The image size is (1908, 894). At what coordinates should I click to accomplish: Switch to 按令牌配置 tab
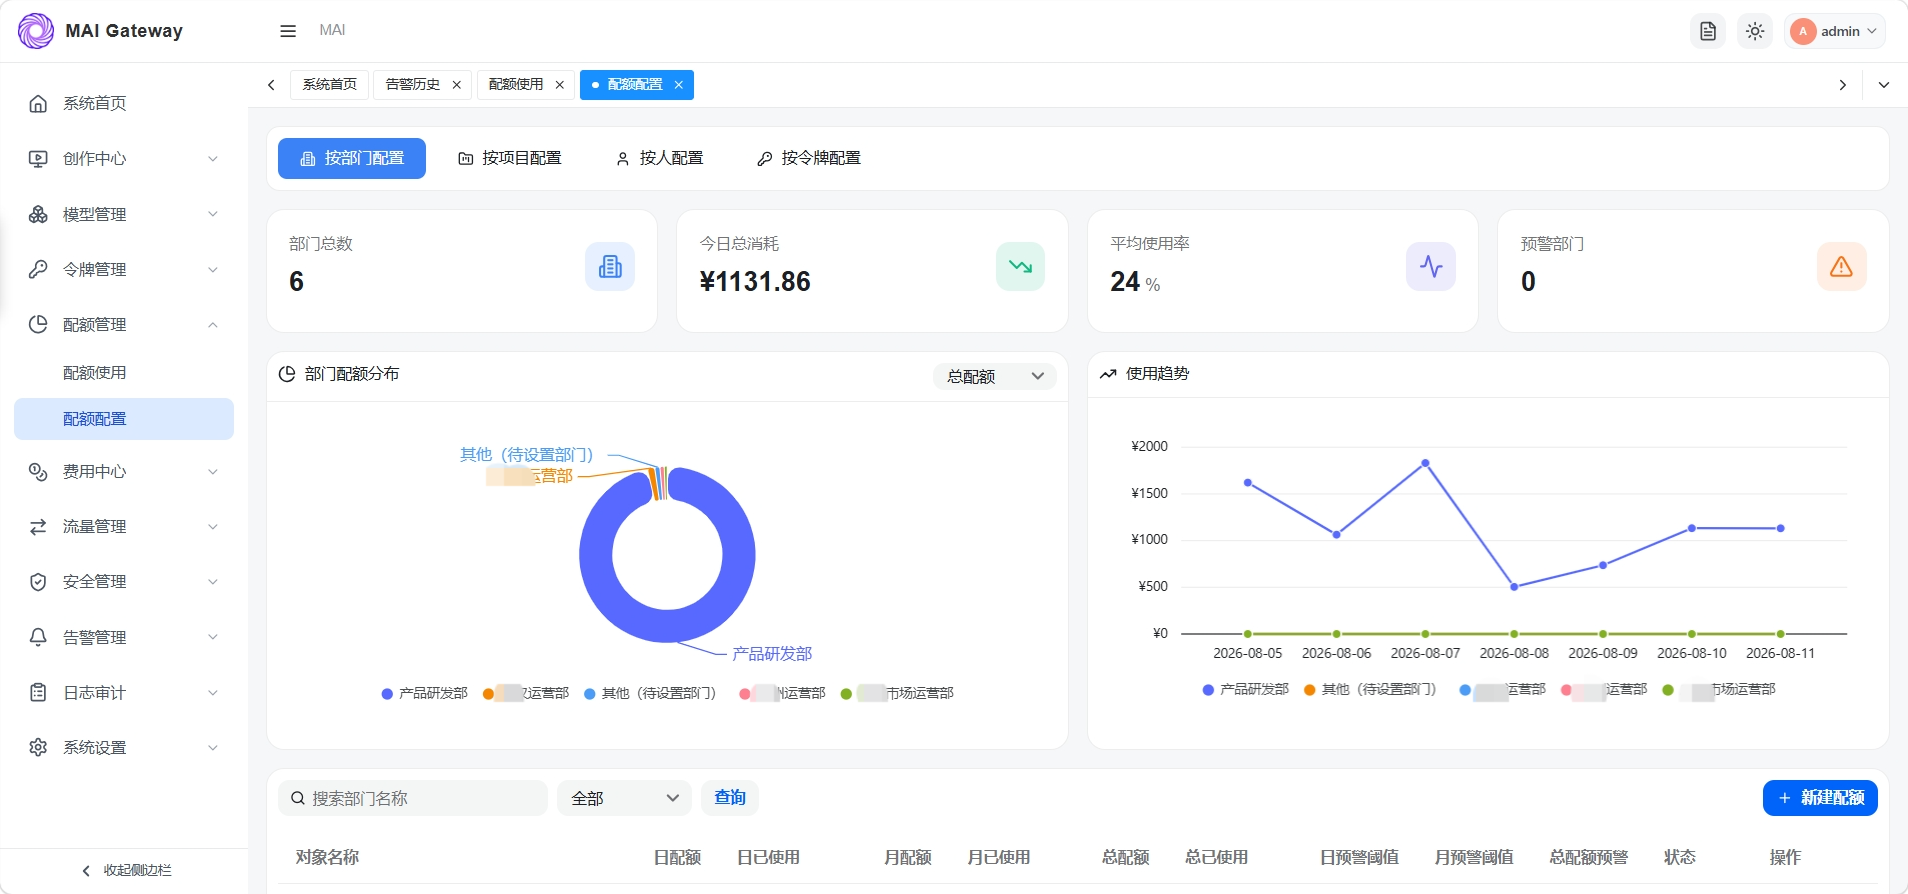pos(809,158)
